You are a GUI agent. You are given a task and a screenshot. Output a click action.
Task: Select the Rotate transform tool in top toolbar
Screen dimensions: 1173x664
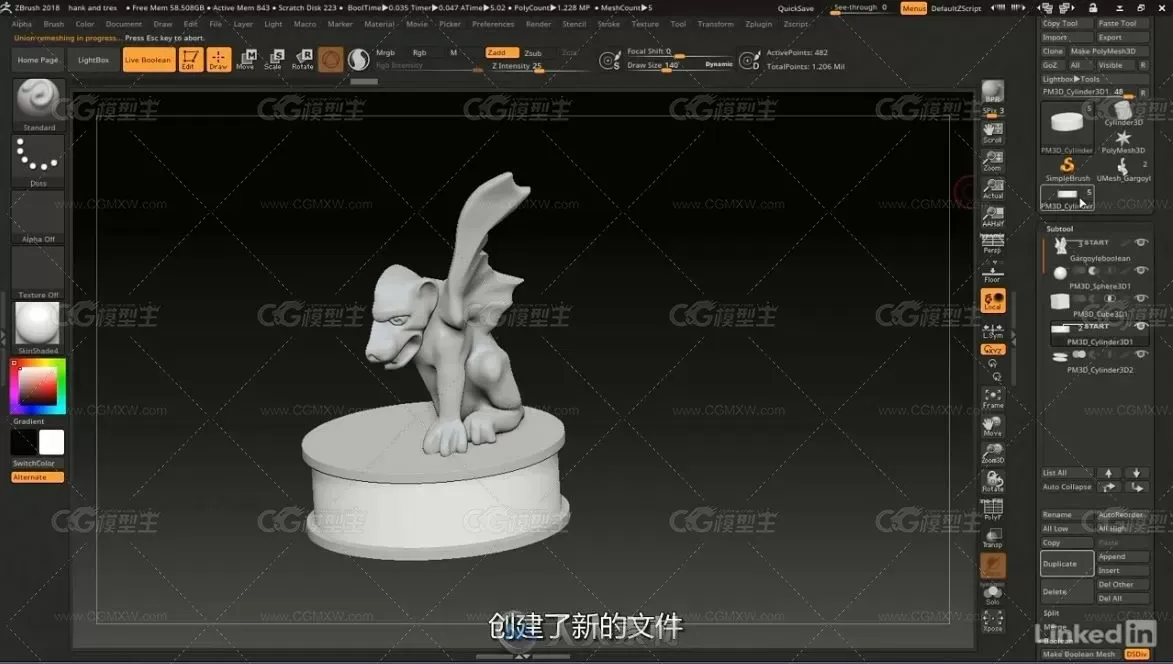(x=302, y=60)
